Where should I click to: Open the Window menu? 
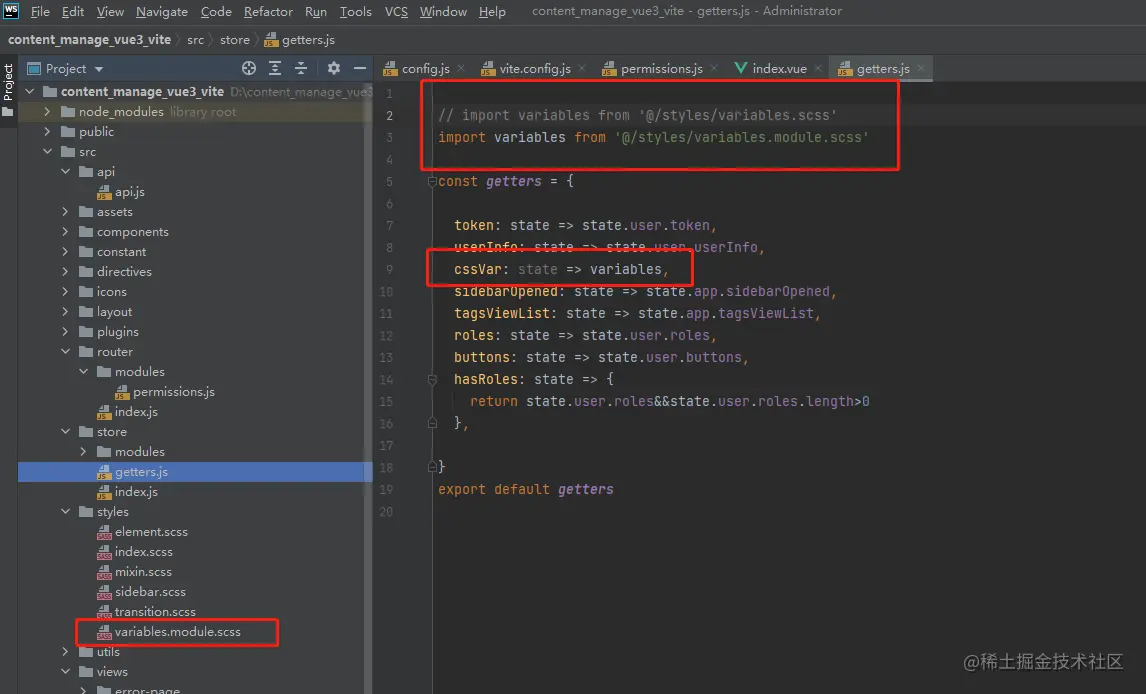(443, 12)
